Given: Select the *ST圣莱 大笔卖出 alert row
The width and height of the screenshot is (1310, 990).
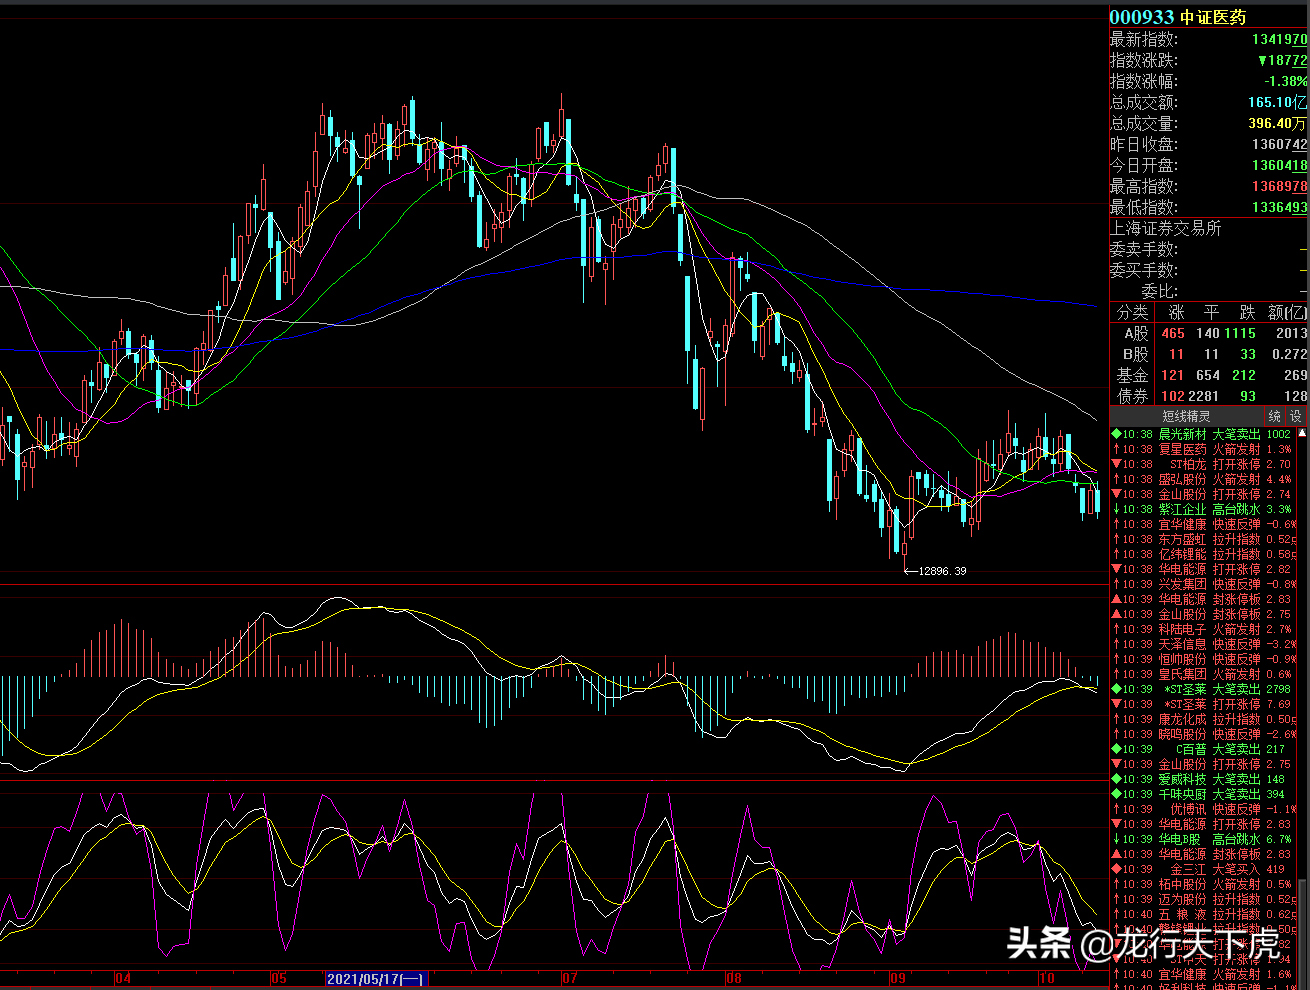Looking at the screenshot, I should 1202,689.
